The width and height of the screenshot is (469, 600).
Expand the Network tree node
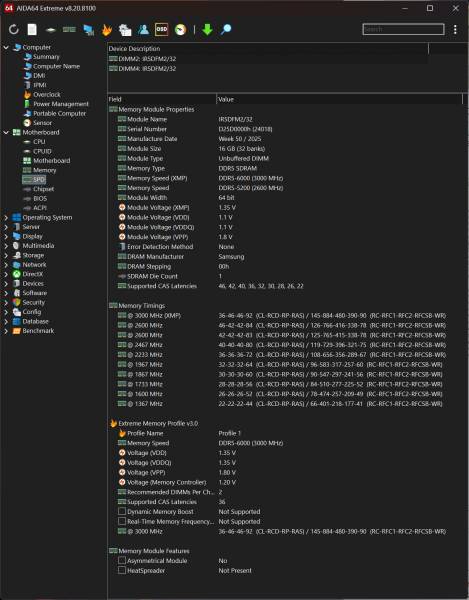pyautogui.click(x=6, y=265)
